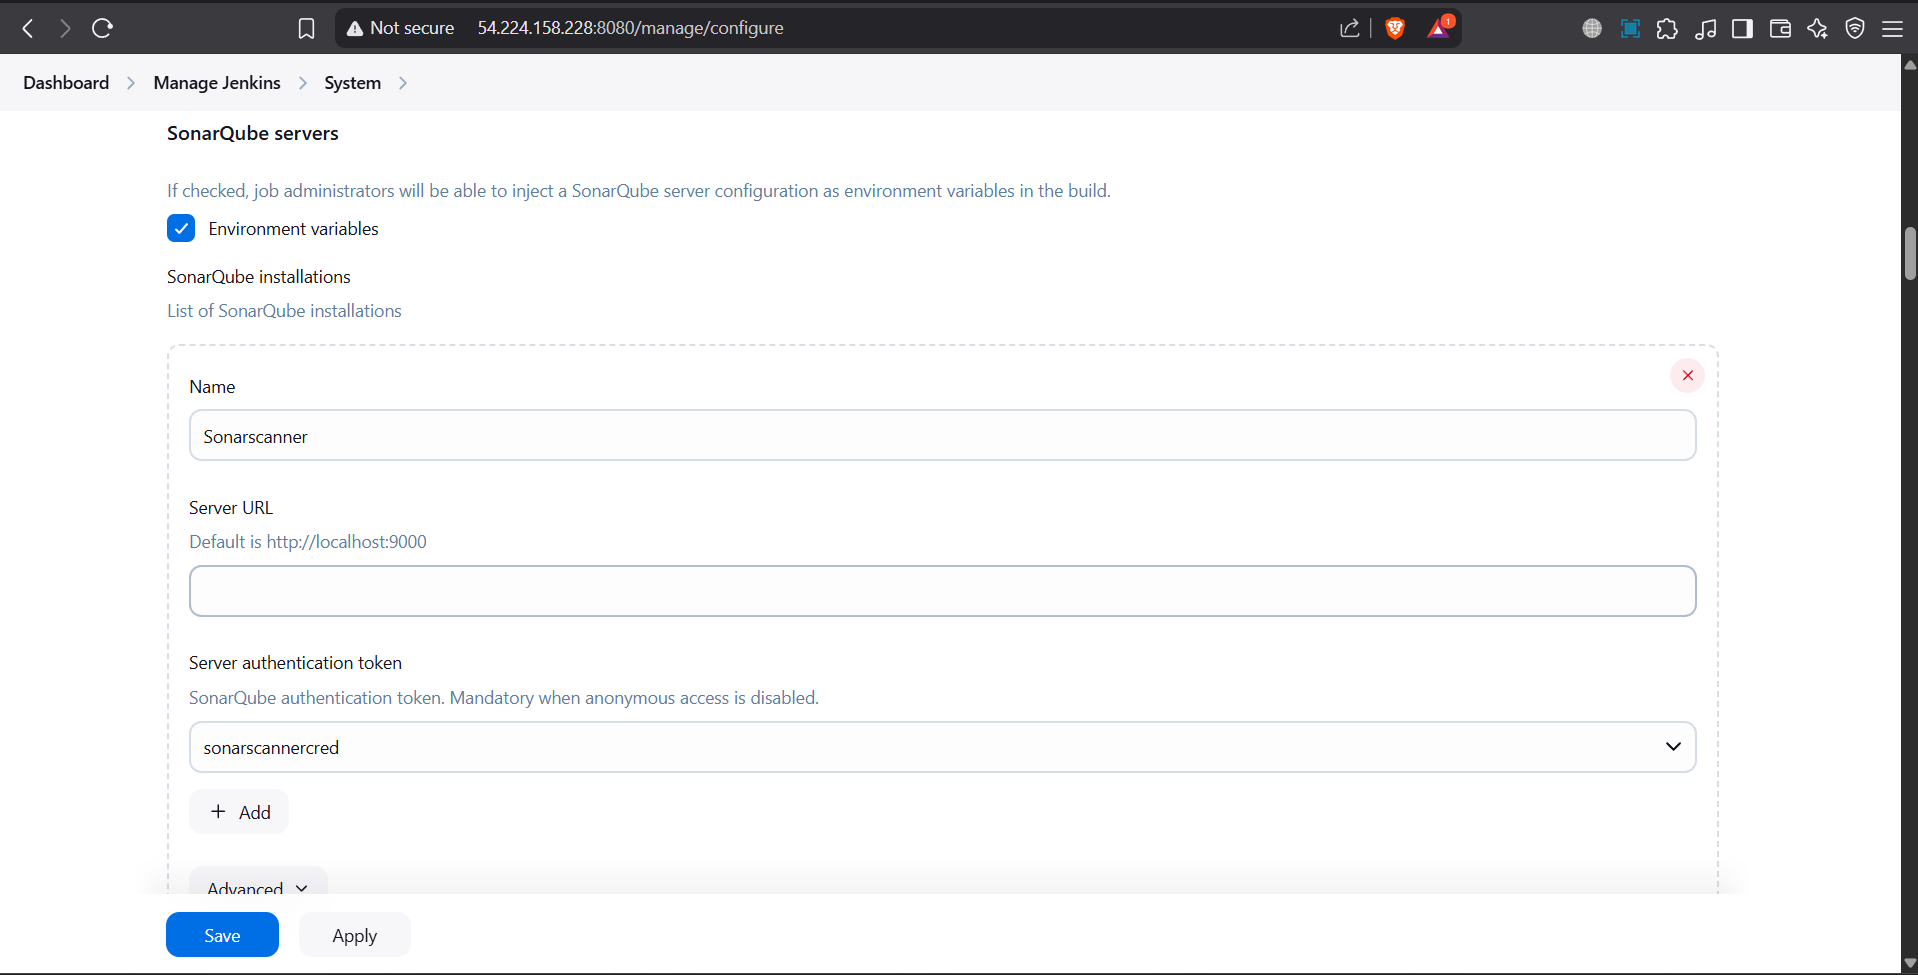Open the sonarscannercred token dropdown
This screenshot has width=1918, height=975.
[x=942, y=747]
